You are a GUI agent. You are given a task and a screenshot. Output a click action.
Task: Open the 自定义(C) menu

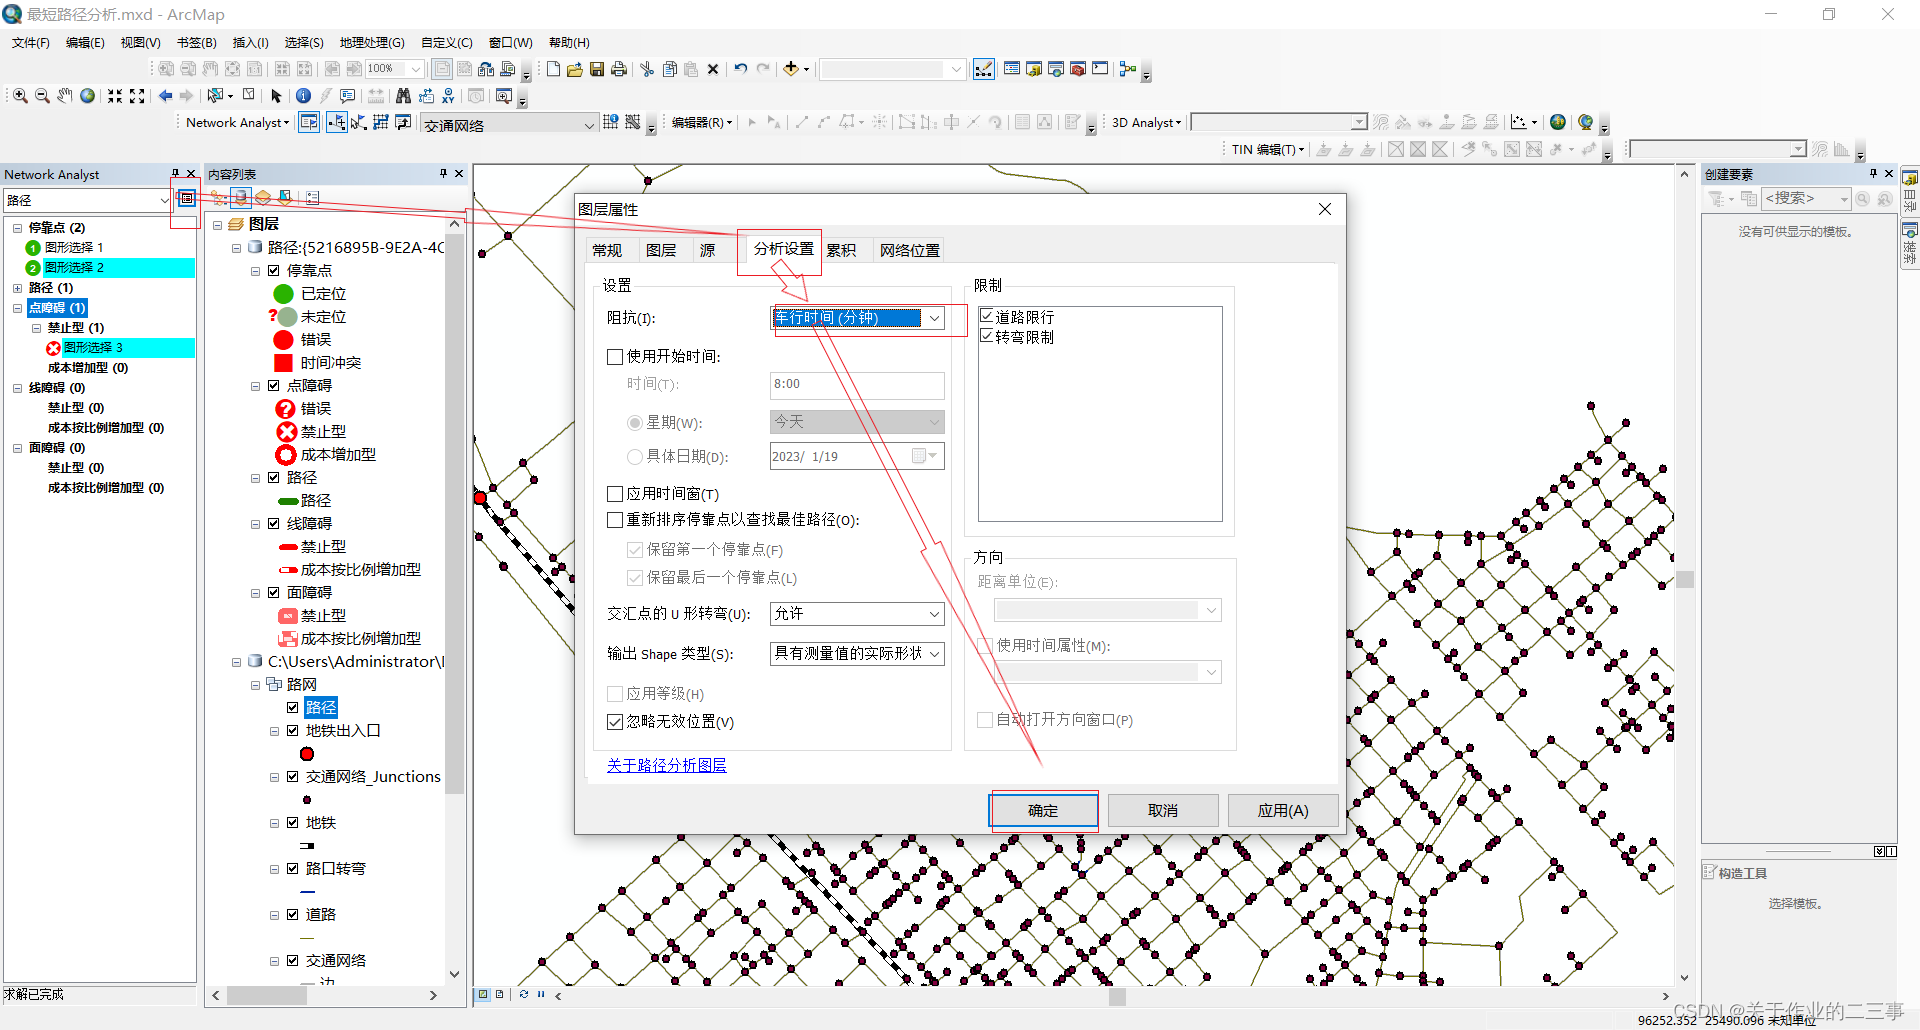tap(447, 42)
